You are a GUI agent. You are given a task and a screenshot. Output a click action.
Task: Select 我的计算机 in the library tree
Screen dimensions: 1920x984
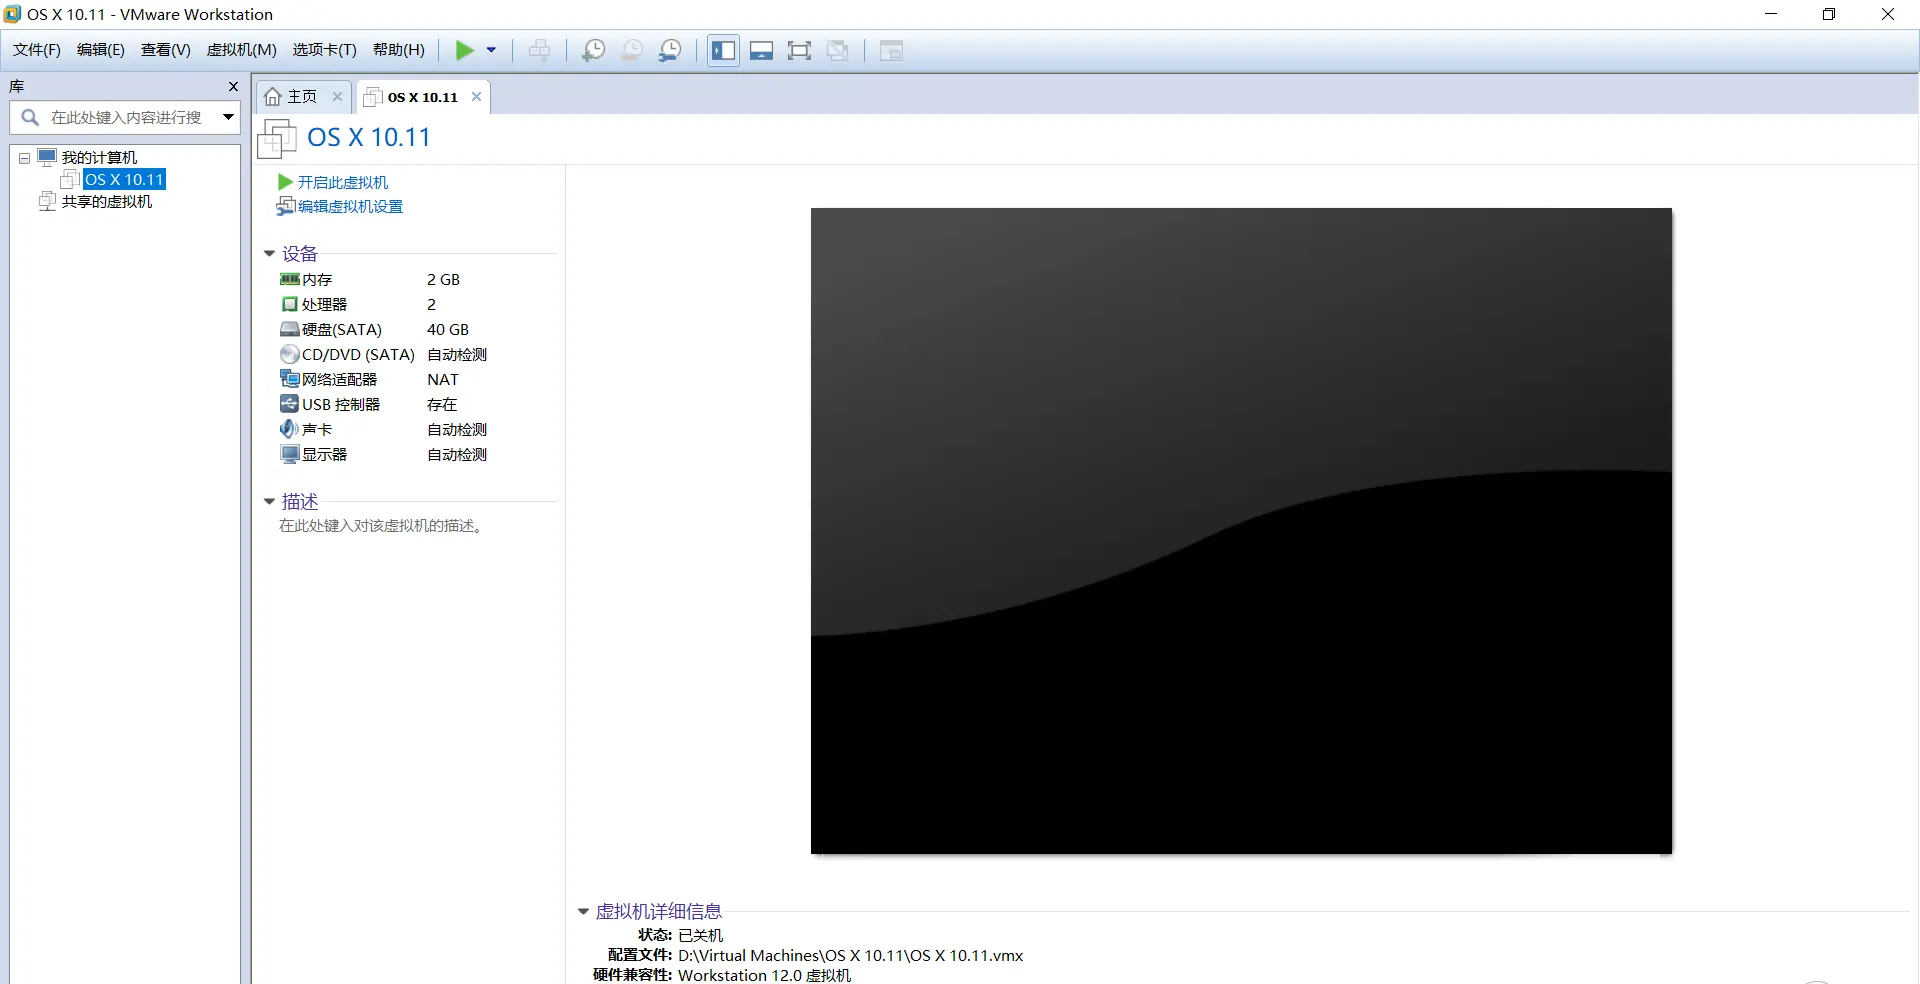pos(99,157)
